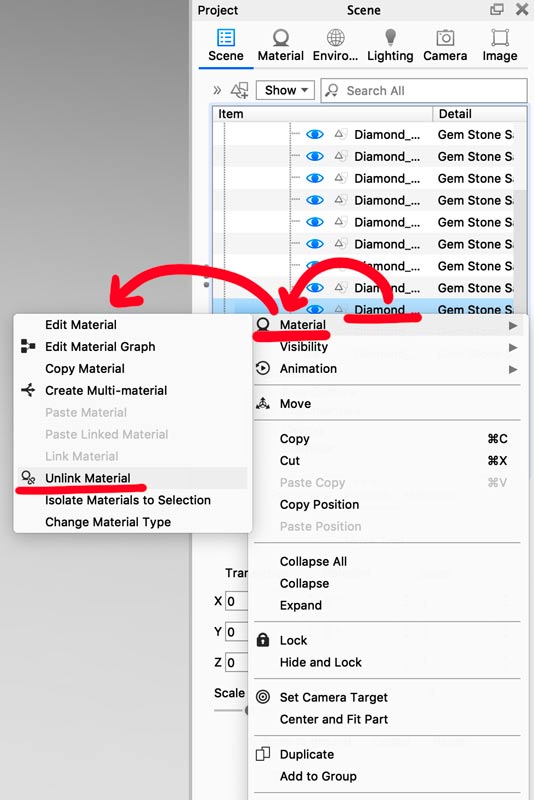Select Collapse in the context menu
The image size is (534, 800).
pyautogui.click(x=388, y=584)
